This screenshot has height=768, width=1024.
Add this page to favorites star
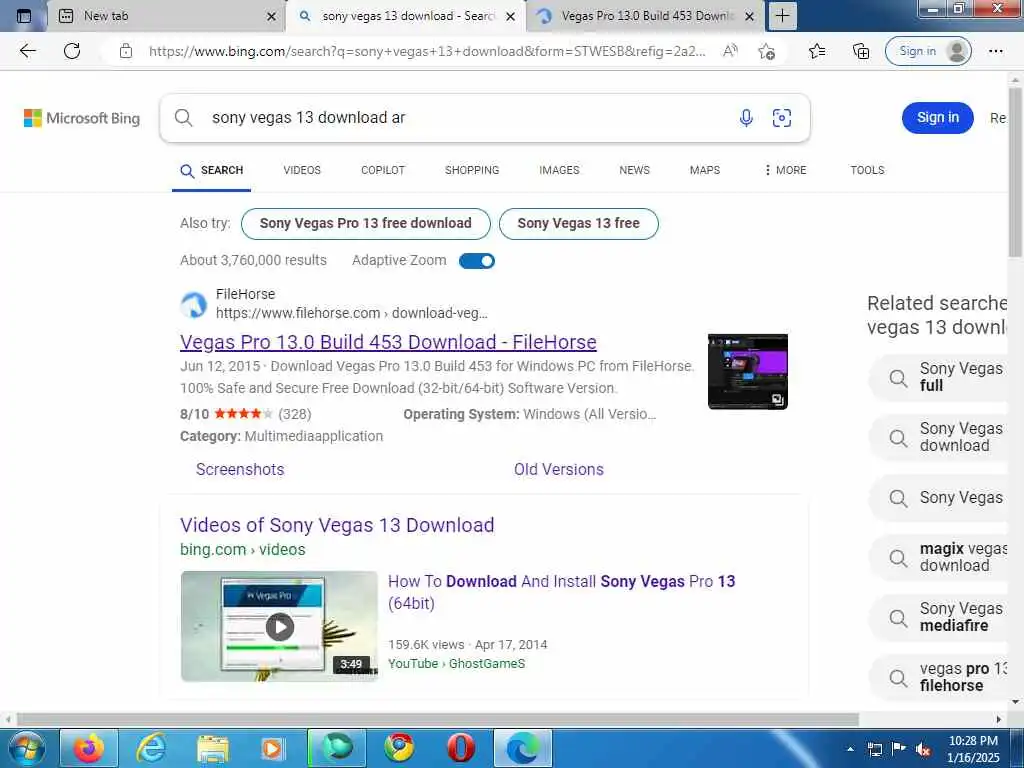[767, 51]
